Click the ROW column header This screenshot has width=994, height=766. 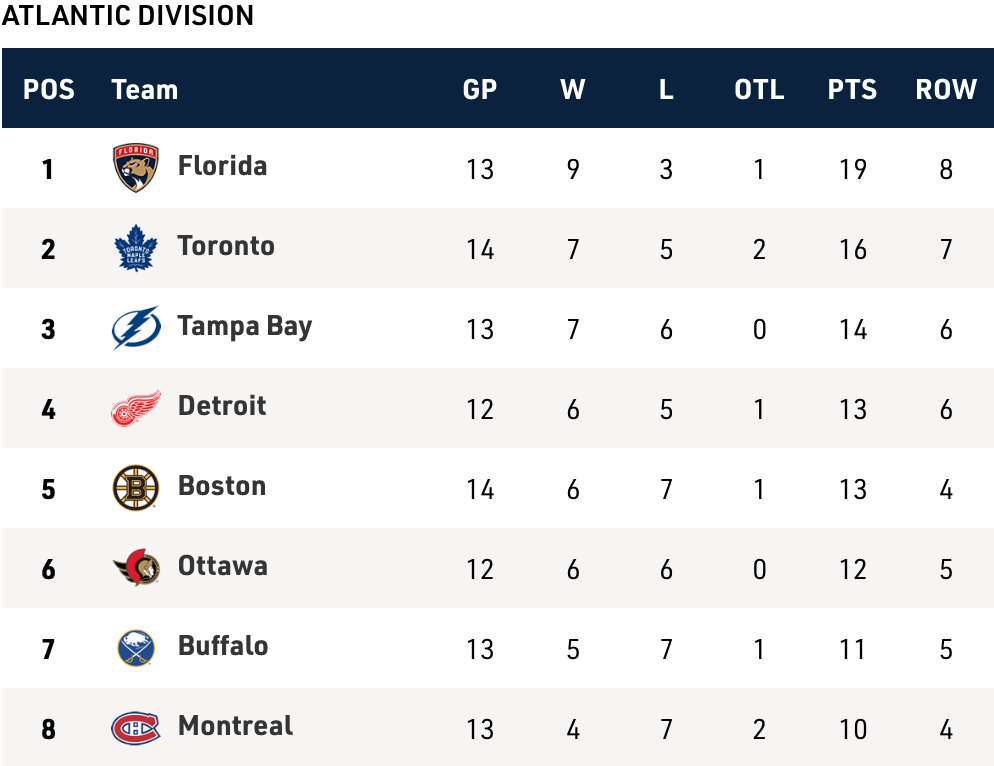(946, 89)
